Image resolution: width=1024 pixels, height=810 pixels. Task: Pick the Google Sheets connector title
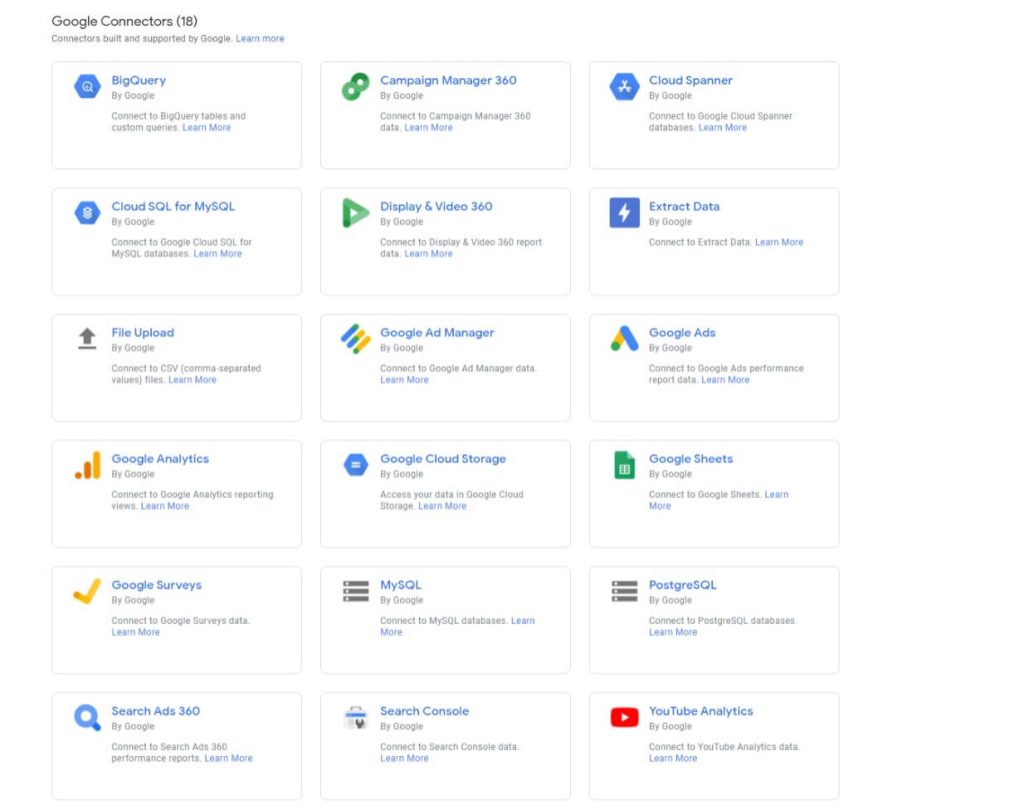pyautogui.click(x=690, y=459)
